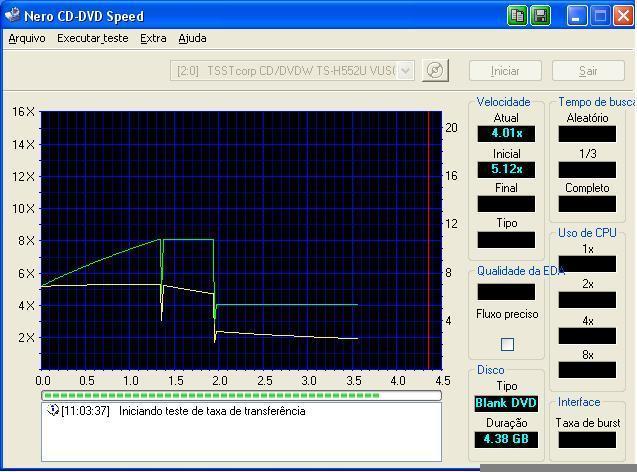This screenshot has width=637, height=472.
Task: Open the Arquivo menu
Action: 27,38
